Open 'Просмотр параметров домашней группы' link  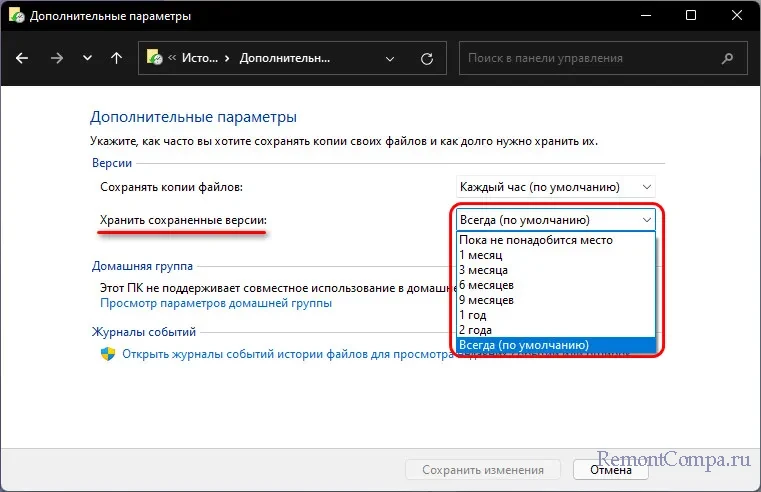[216, 302]
